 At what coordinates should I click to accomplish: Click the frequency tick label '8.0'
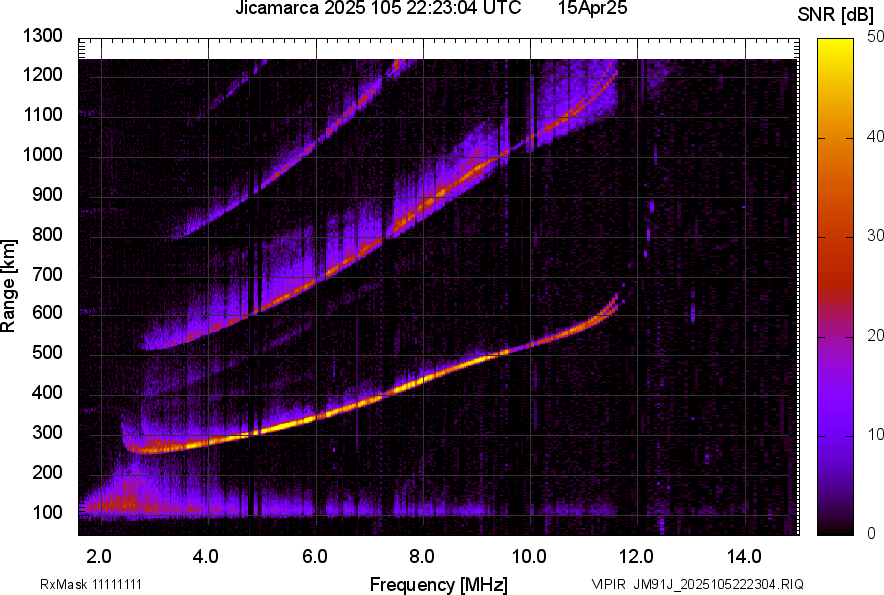coord(422,557)
